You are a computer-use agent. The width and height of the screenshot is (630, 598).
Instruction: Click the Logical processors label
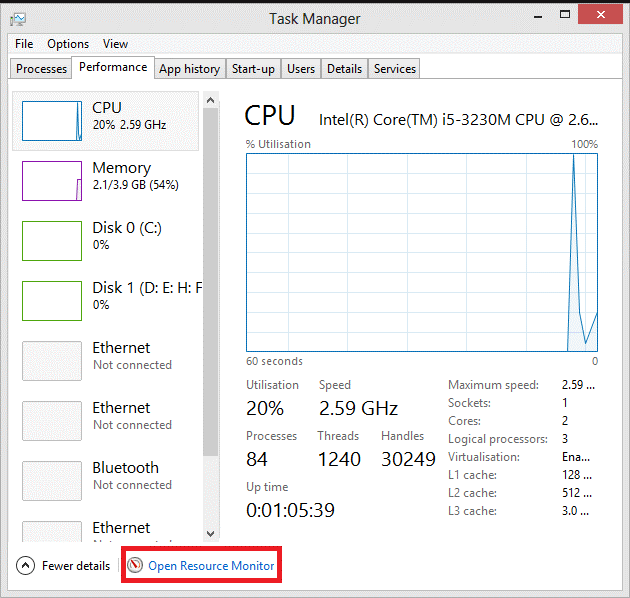pyautogui.click(x=498, y=439)
